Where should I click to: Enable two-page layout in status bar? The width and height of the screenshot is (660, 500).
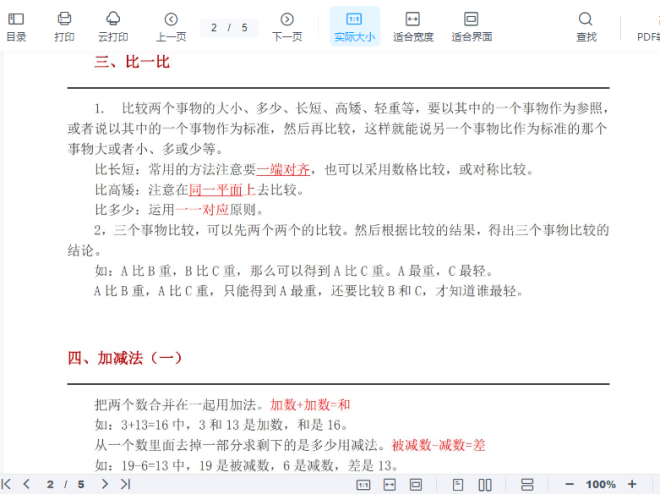pos(485,485)
